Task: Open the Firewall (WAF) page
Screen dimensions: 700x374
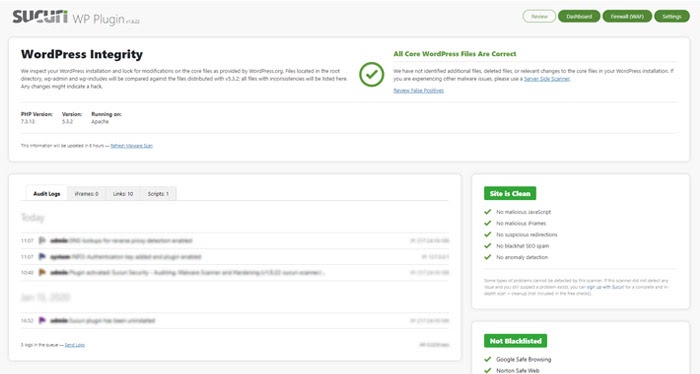Action: point(627,17)
